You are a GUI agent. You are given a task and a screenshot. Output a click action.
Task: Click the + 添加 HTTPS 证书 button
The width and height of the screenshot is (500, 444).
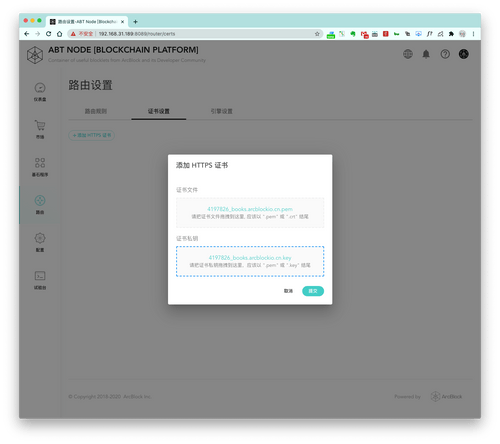(x=92, y=135)
